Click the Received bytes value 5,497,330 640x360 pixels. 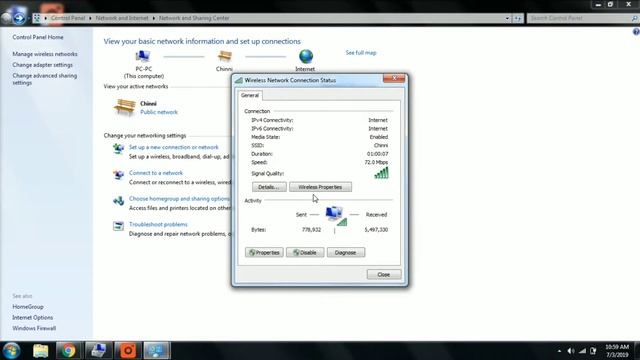pos(376,230)
